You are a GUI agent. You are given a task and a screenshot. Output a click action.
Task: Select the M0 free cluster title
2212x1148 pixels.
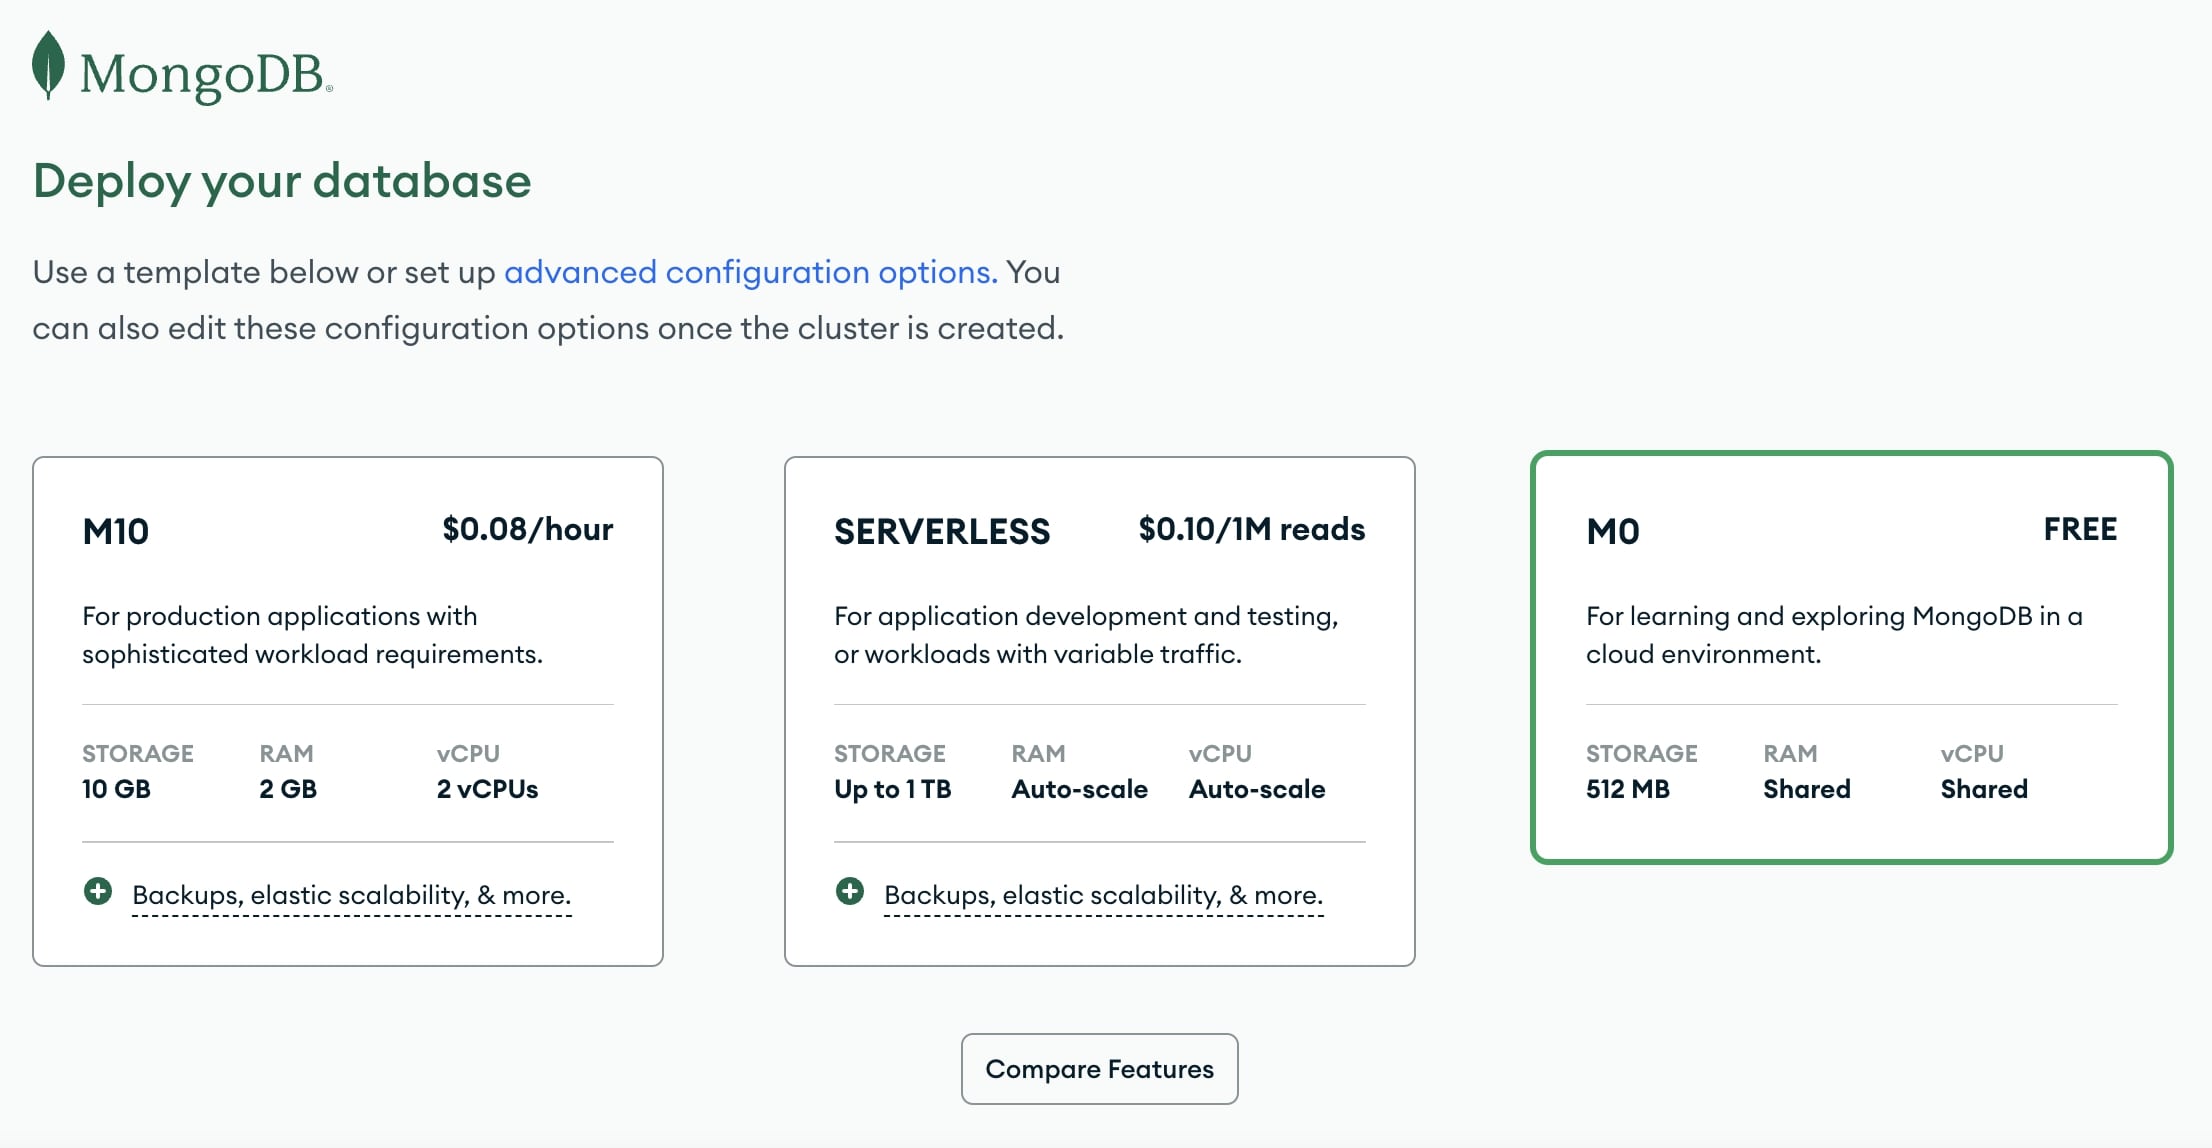tap(1613, 531)
